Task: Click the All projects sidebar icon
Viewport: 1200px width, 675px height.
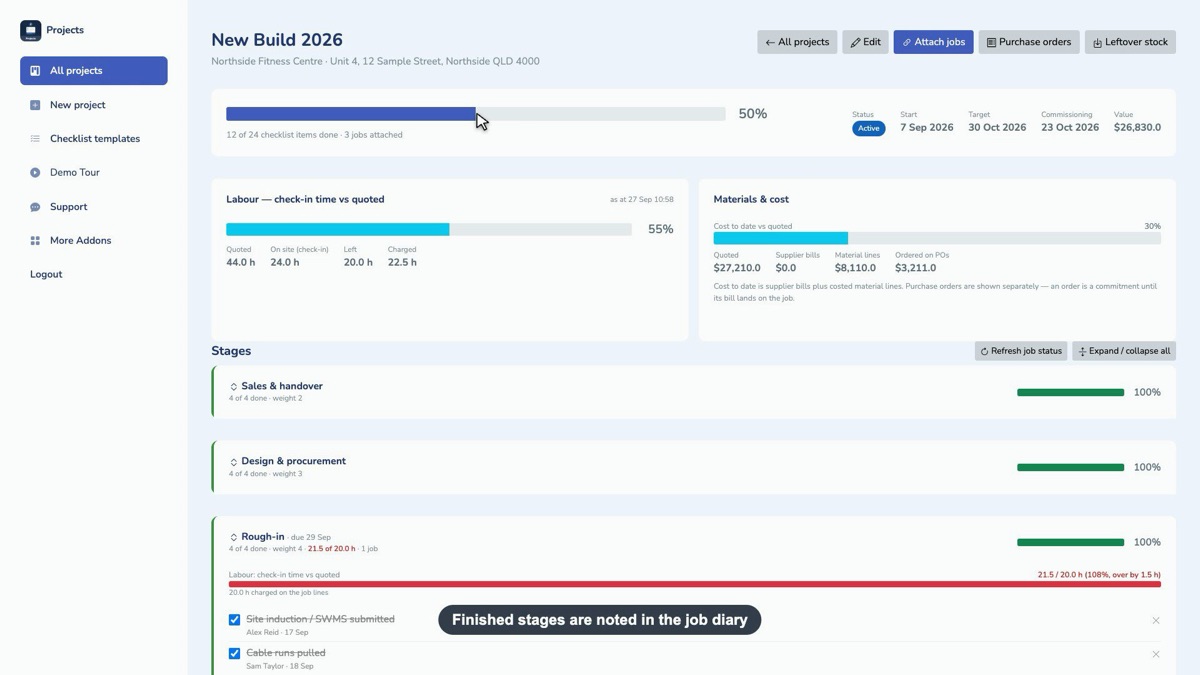Action: [x=35, y=71]
